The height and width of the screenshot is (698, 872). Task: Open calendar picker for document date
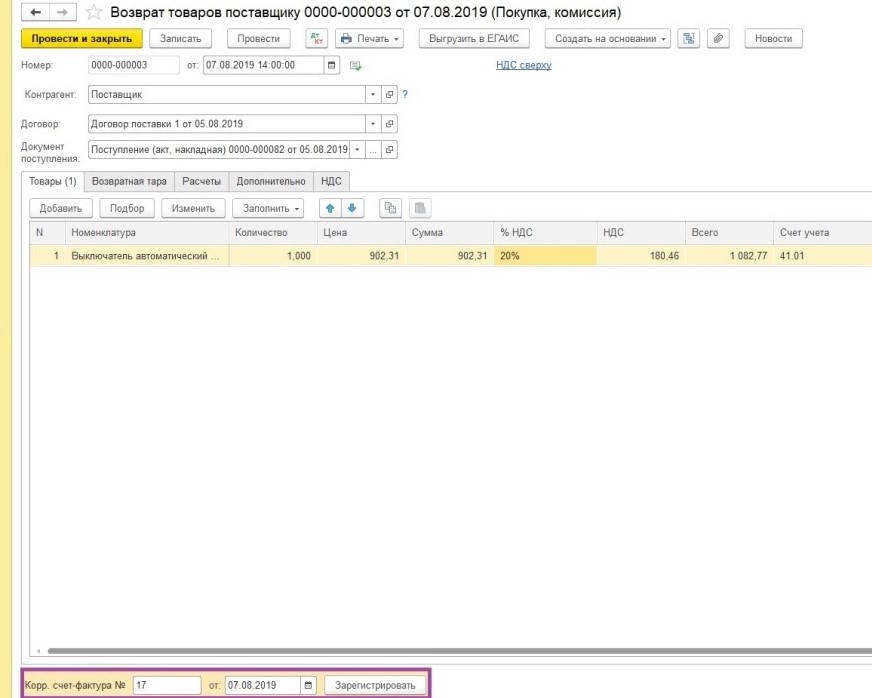332,65
